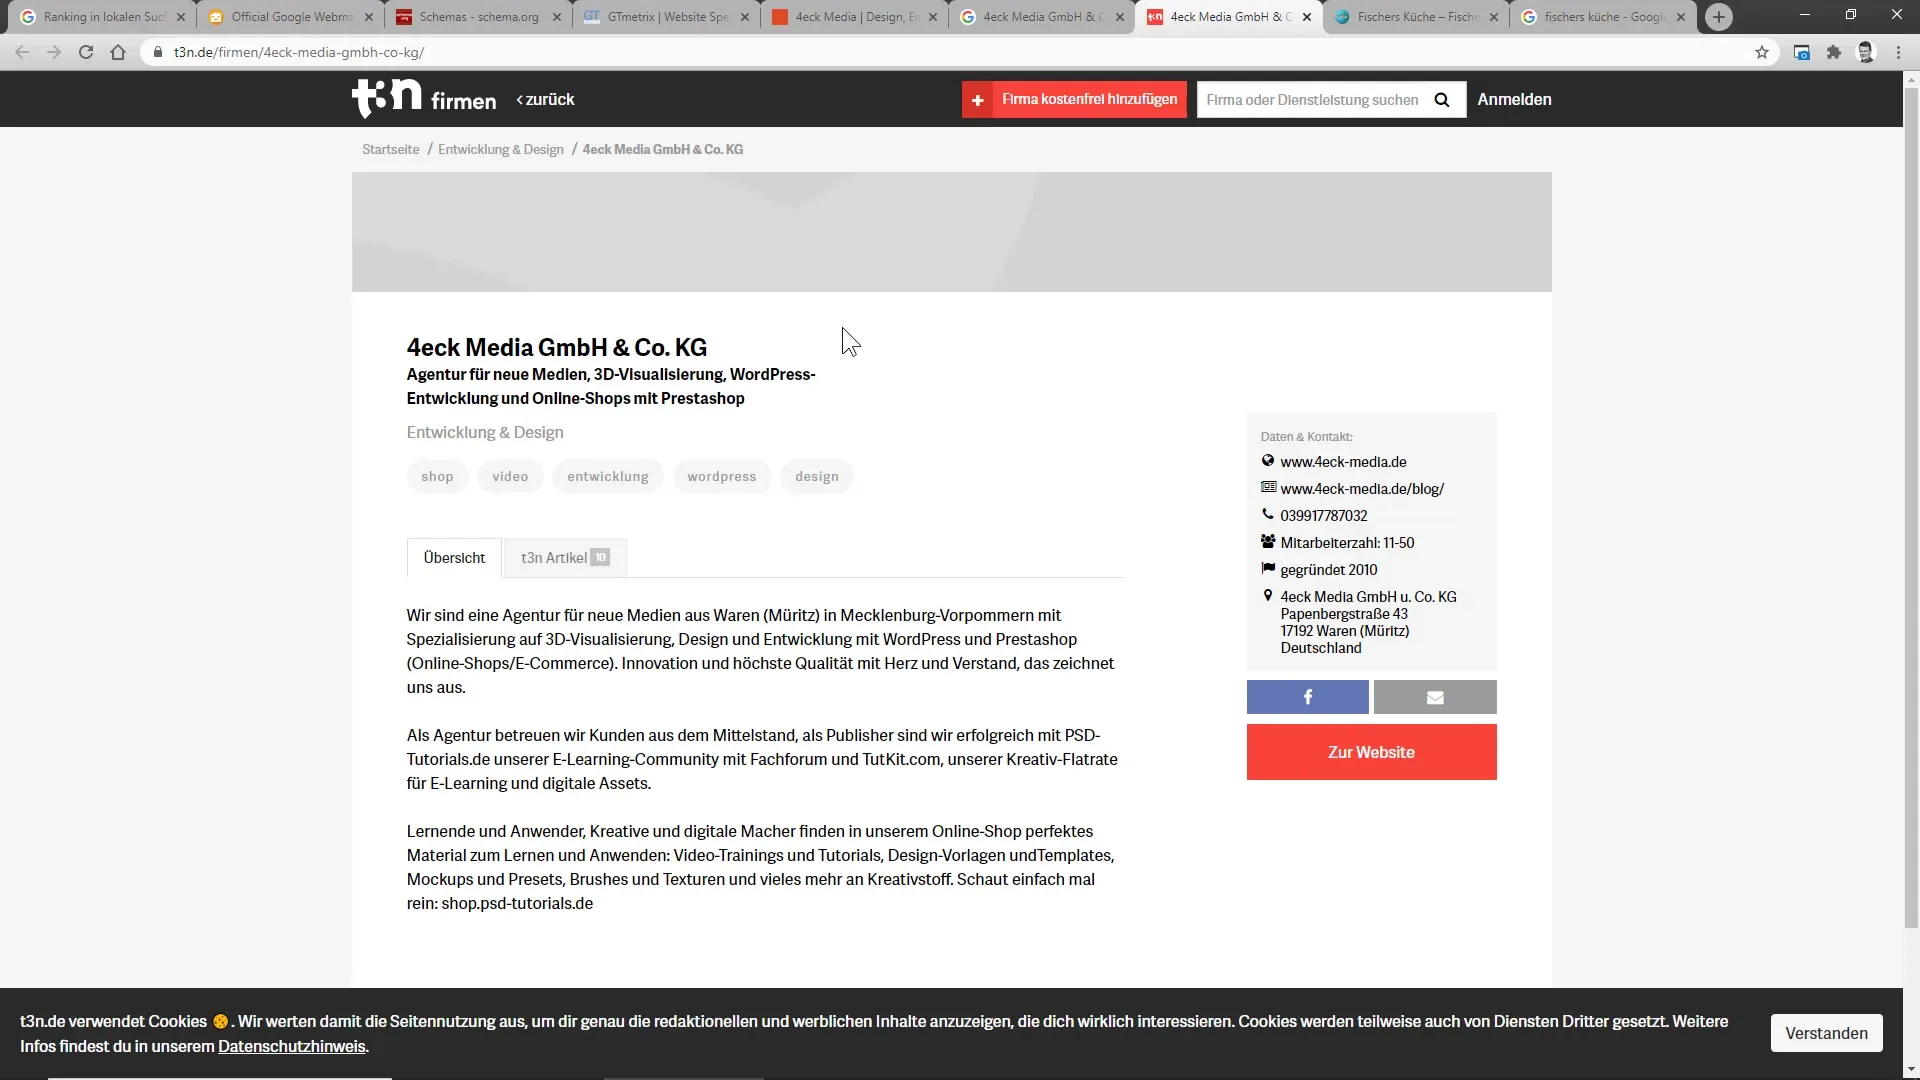
Task: Click Entwicklung & Design breadcrumb
Action: [501, 149]
